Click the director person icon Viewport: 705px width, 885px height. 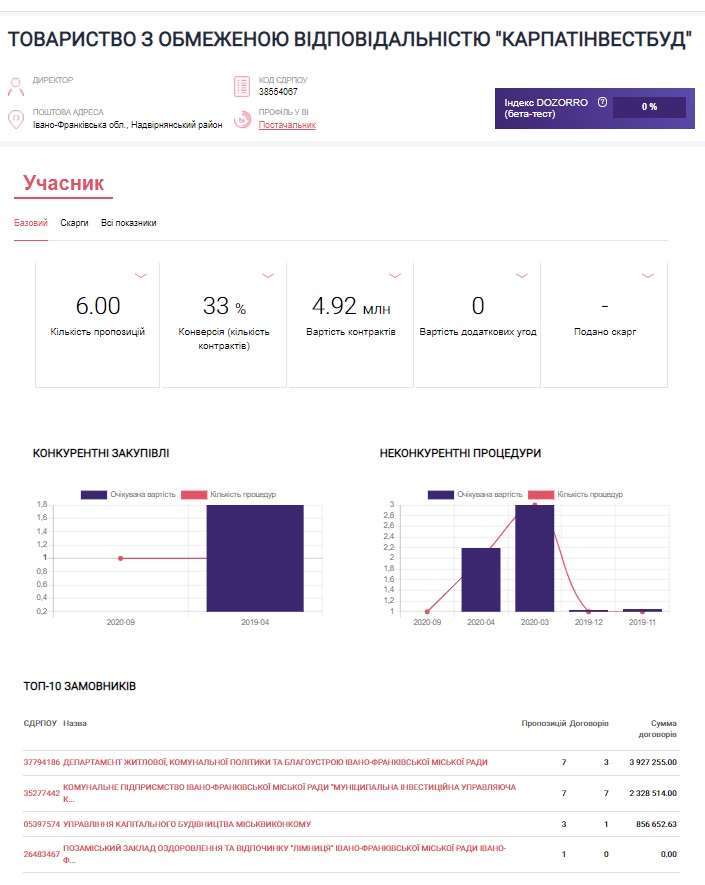(16, 87)
